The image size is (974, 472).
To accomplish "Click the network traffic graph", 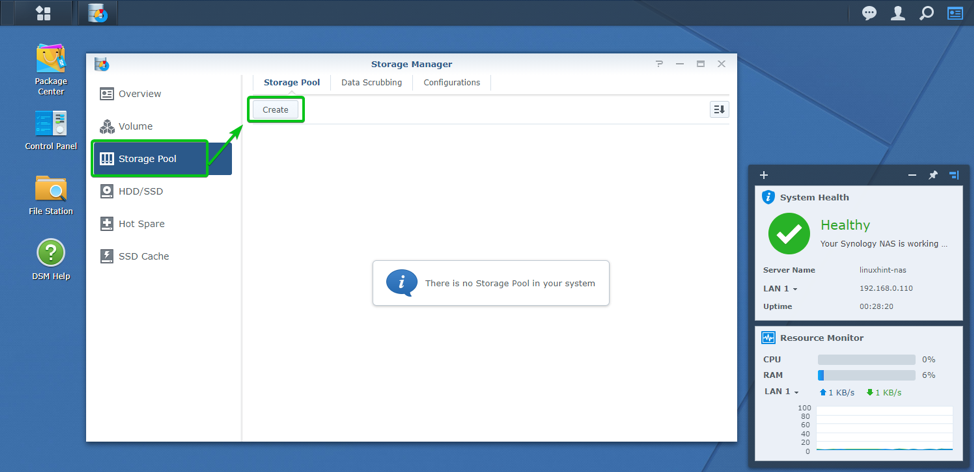I will pos(885,429).
